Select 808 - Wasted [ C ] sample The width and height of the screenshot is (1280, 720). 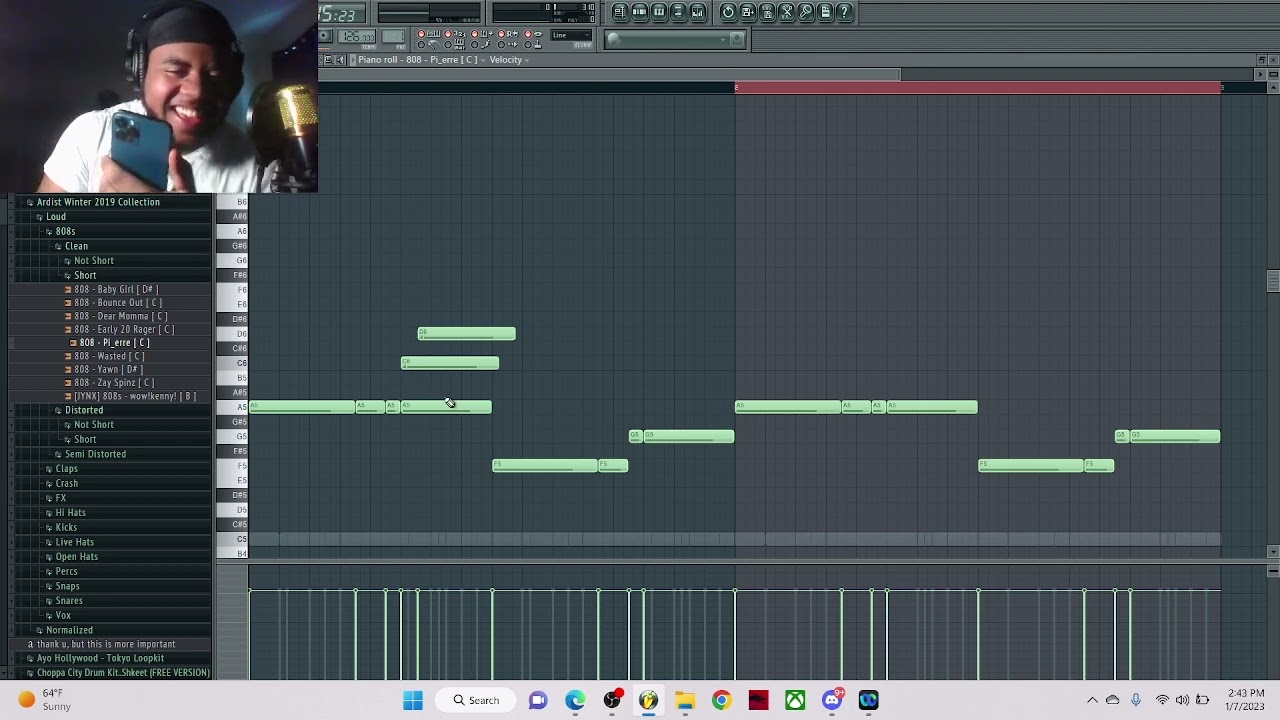(108, 356)
